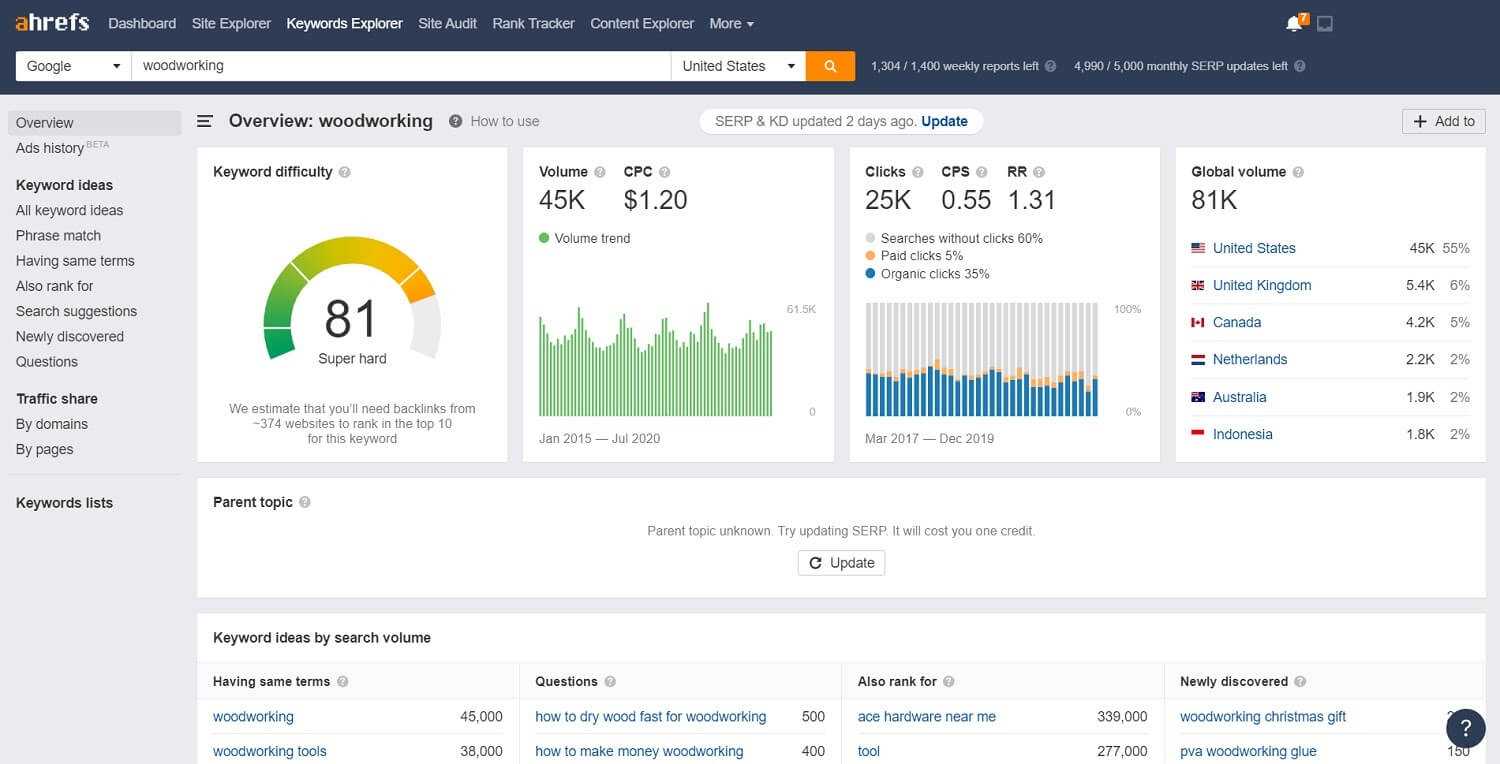Open Also rank for help icon
This screenshot has height=764, width=1500.
949,681
